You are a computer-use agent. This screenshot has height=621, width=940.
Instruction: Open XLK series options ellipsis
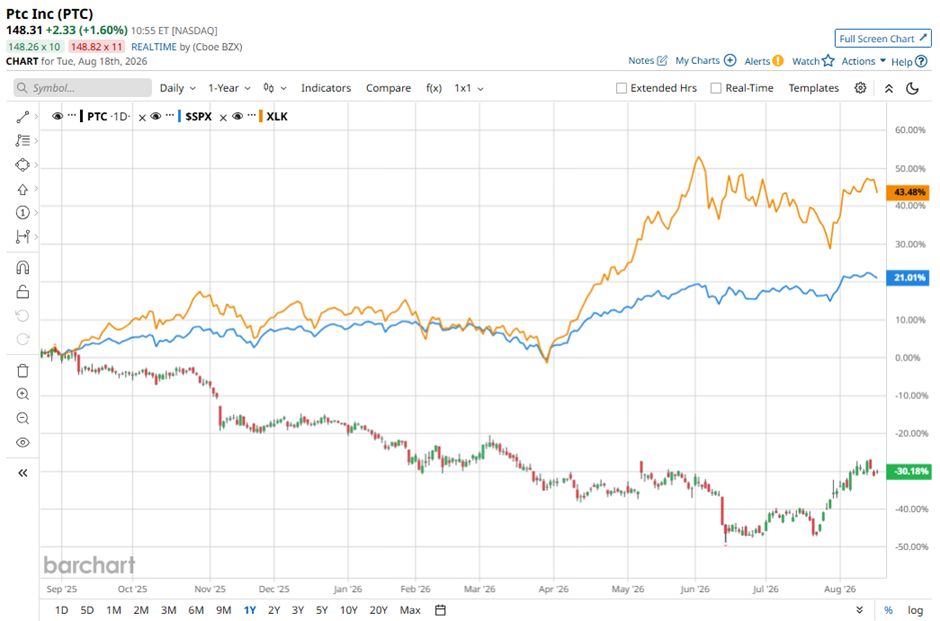(x=251, y=115)
